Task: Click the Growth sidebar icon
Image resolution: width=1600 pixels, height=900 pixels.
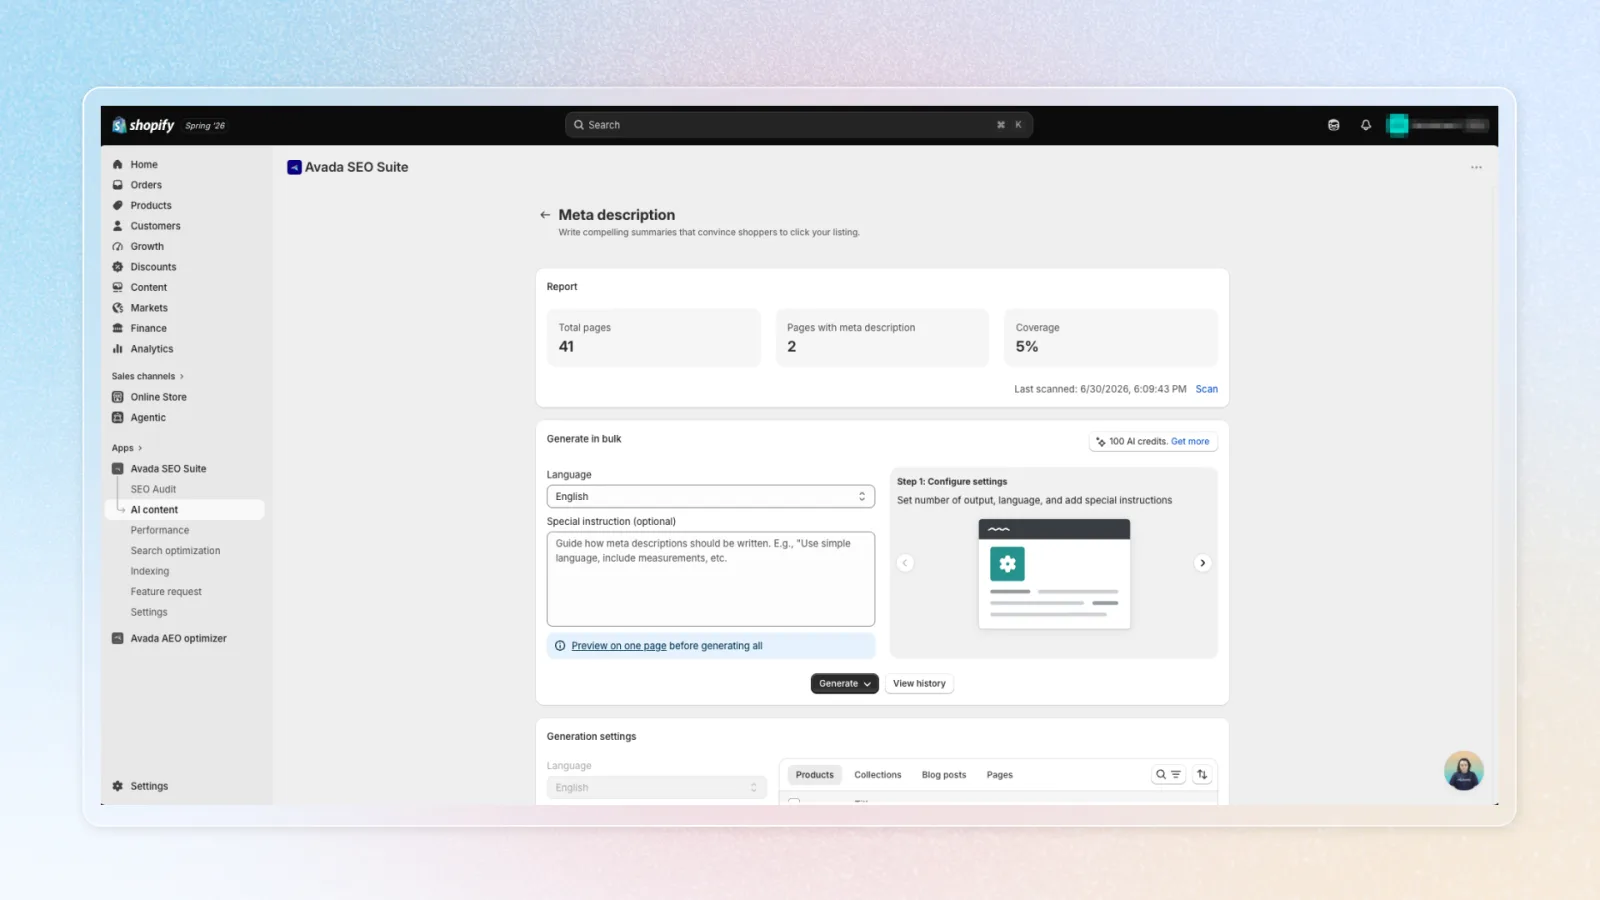Action: coord(118,246)
